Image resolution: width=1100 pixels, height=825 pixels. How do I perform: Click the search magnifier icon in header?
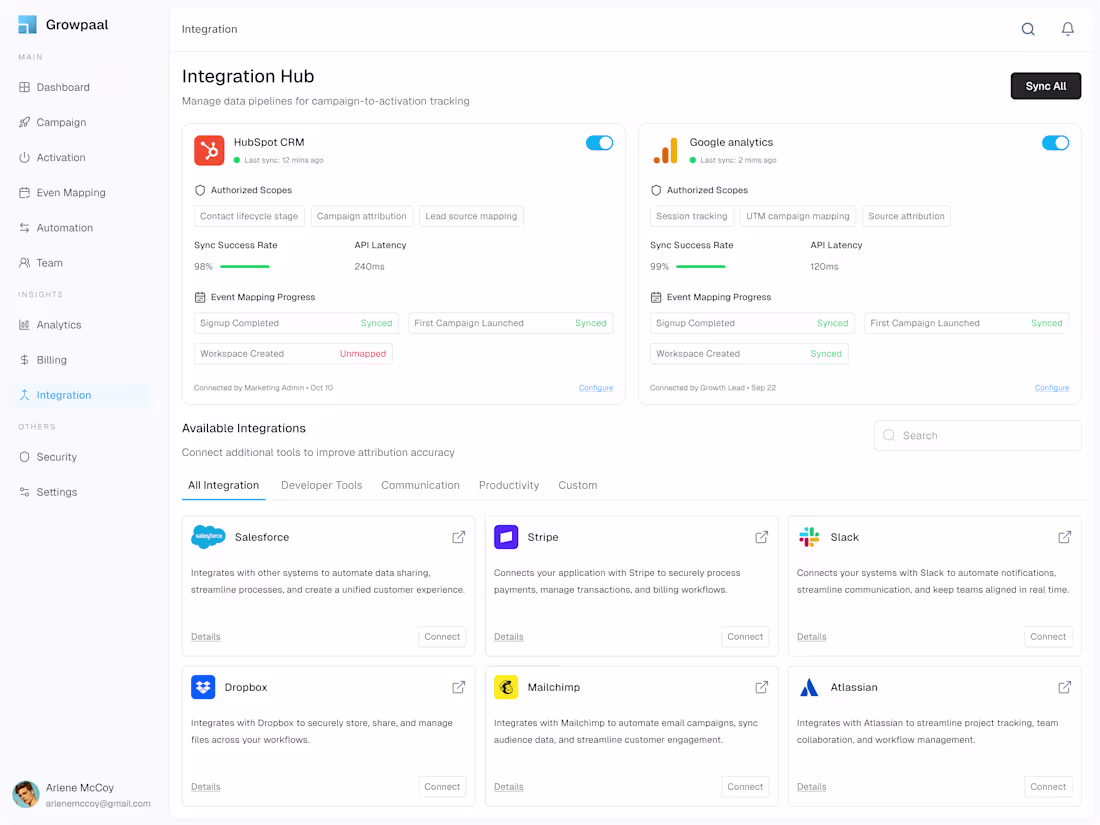pyautogui.click(x=1028, y=29)
